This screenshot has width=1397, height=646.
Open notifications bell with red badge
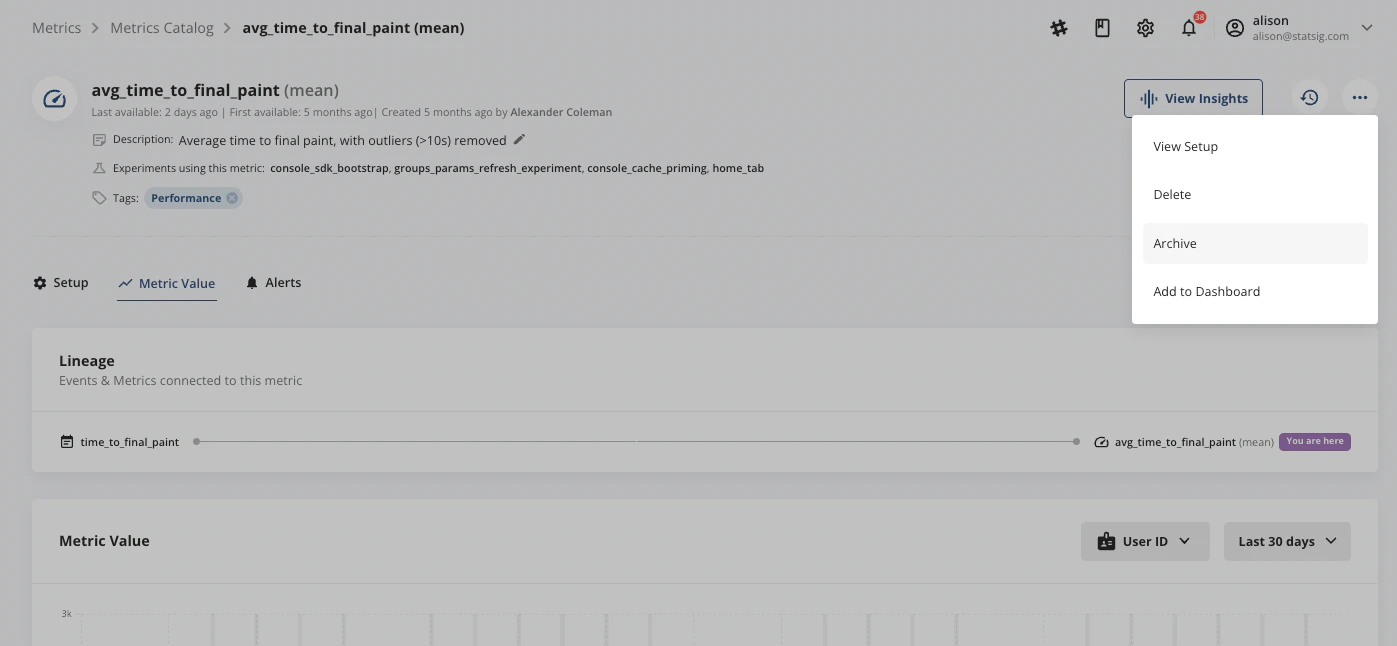pyautogui.click(x=1189, y=28)
